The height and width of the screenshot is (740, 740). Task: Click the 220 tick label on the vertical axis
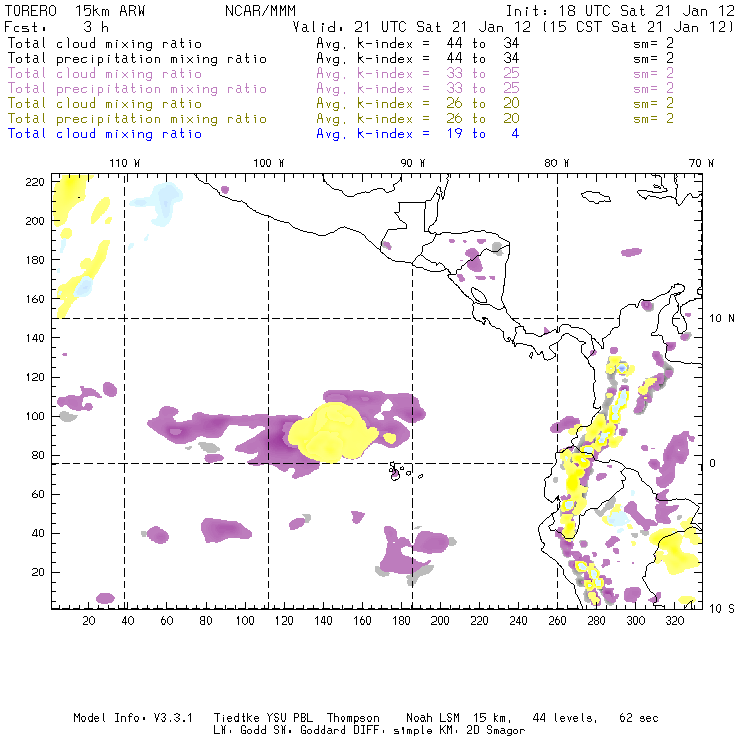click(x=35, y=182)
